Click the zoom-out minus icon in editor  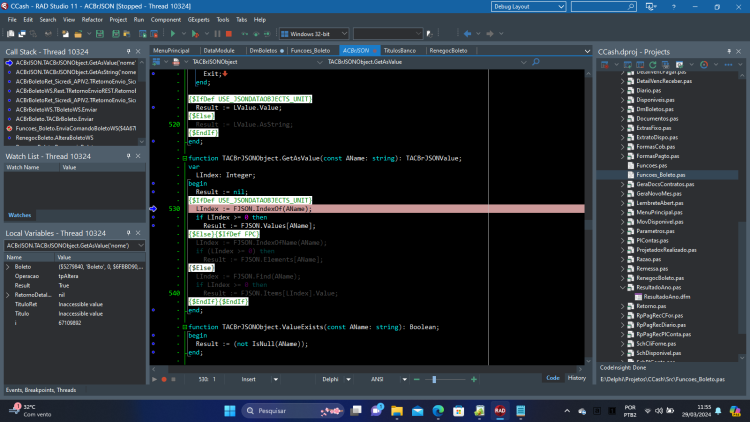click(417, 379)
